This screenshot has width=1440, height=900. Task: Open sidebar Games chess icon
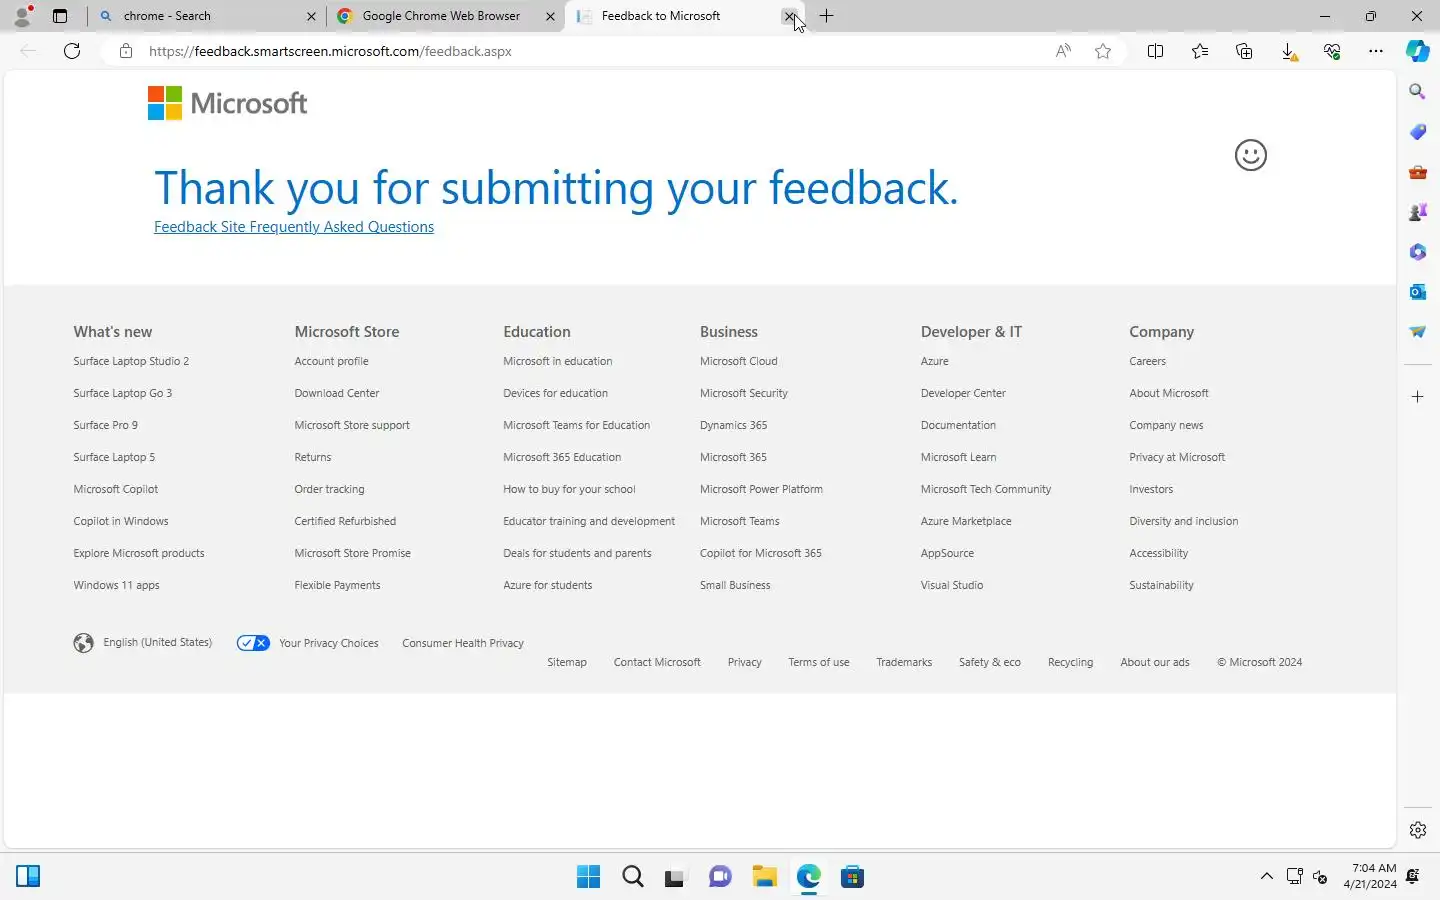tap(1417, 212)
